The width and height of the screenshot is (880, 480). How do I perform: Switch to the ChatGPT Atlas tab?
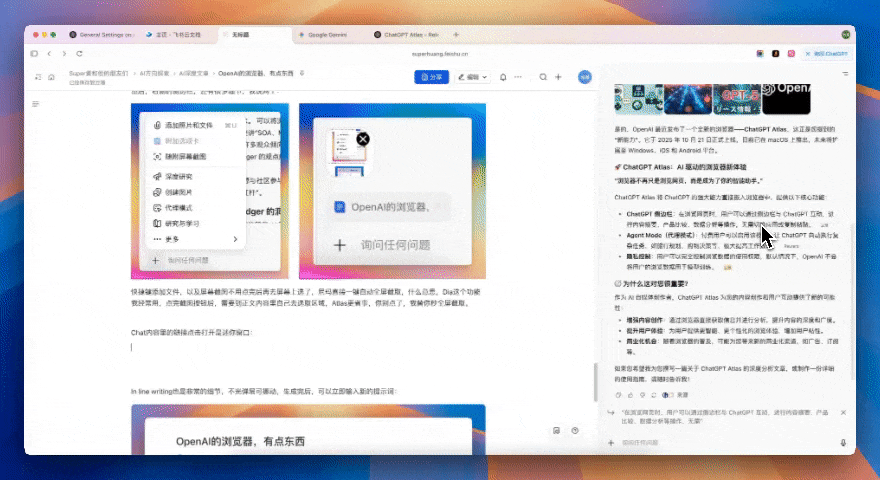tap(410, 34)
